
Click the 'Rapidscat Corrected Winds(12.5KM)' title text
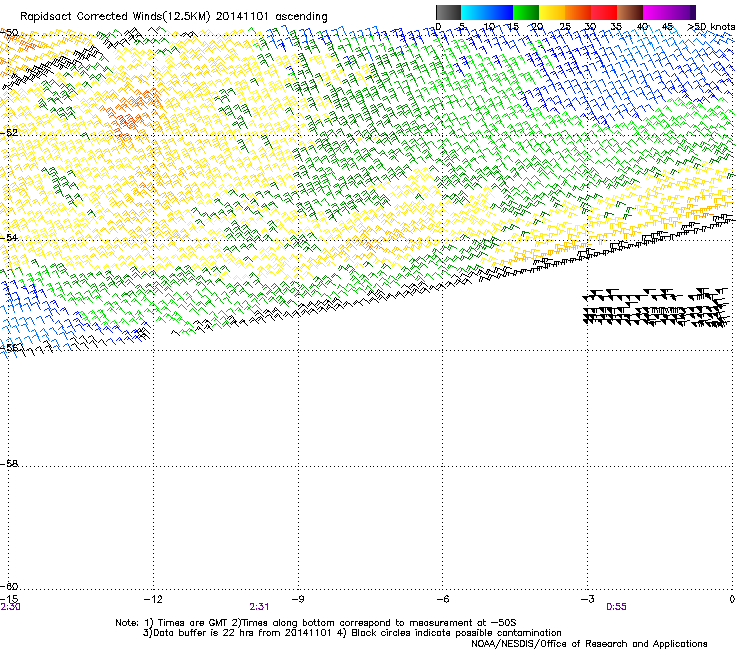115,17
